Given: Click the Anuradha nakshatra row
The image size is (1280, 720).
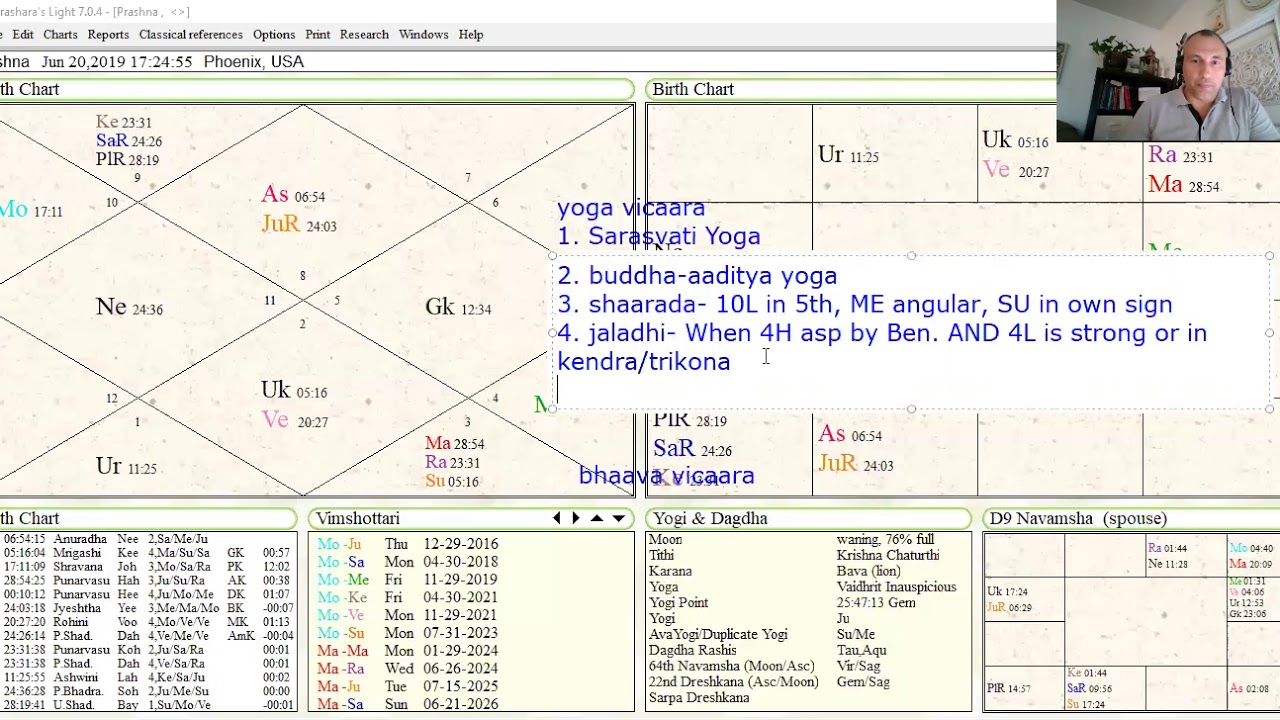Looking at the screenshot, I should click(145, 539).
